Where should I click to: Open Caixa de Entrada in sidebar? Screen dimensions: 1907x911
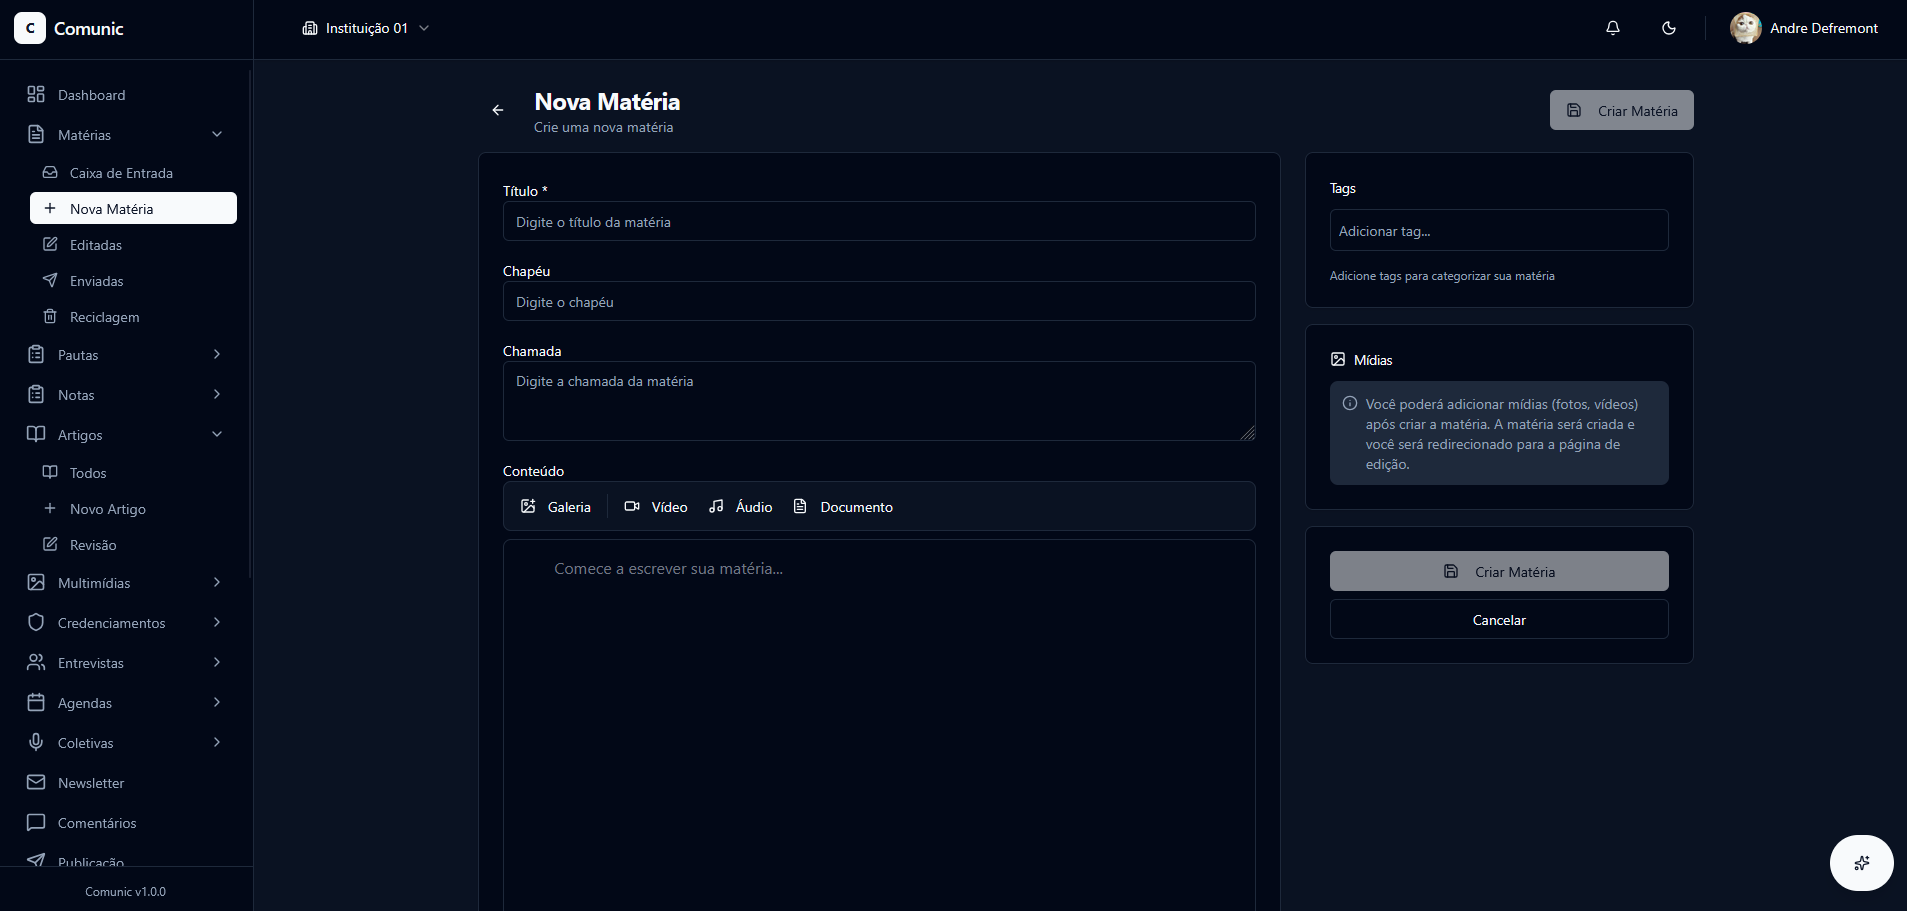coord(121,173)
